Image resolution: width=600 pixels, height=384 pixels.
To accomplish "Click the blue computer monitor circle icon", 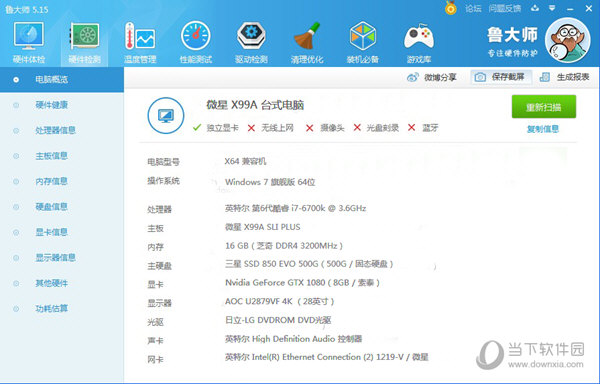I will coord(166,116).
